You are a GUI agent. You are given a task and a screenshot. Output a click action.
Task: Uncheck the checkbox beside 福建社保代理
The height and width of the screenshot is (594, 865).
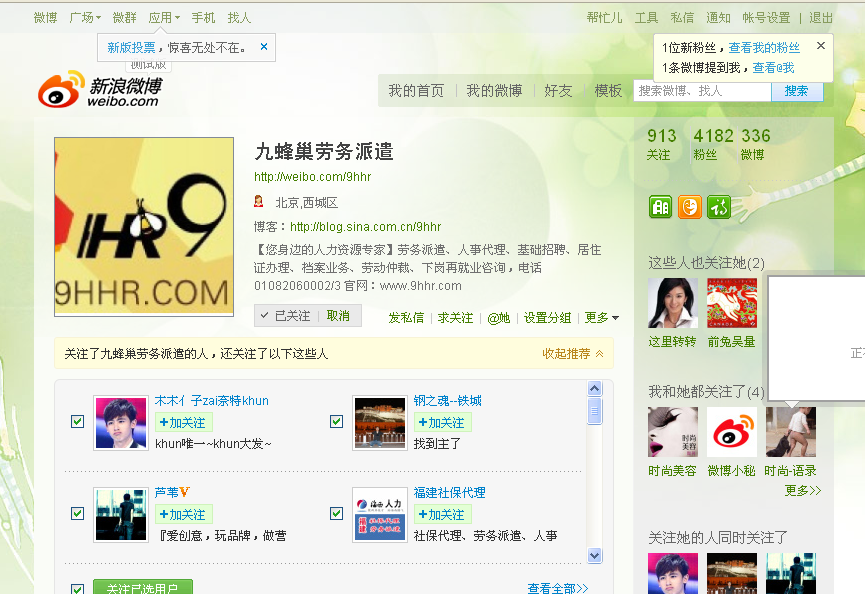[336, 513]
